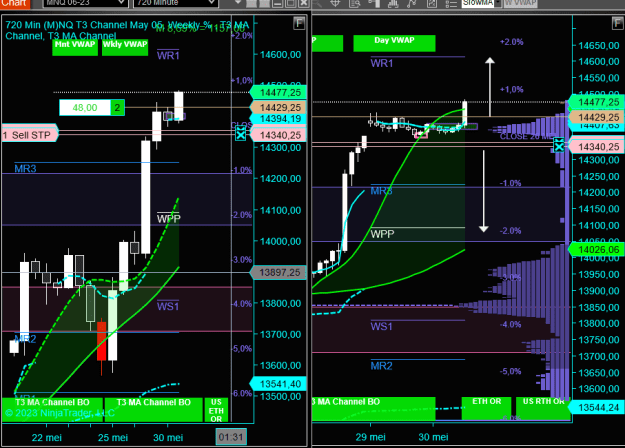Click 14477,25 price marker on left chart

coord(278,92)
